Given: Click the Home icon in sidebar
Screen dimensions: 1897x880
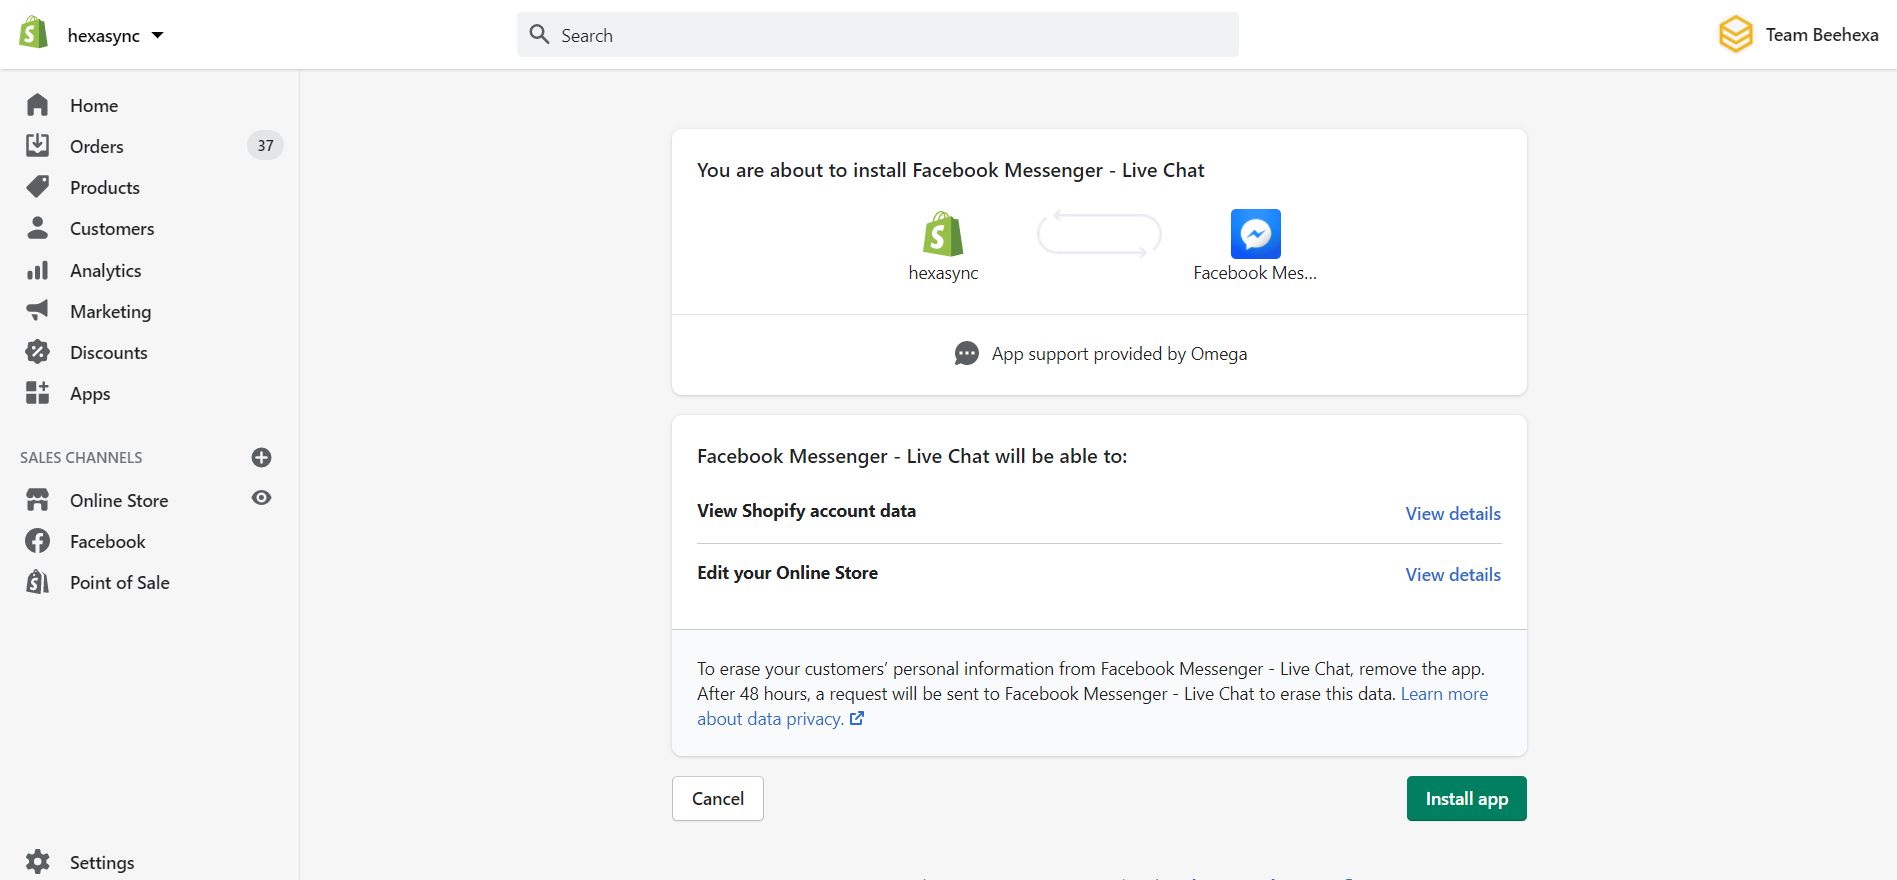Looking at the screenshot, I should click(38, 105).
